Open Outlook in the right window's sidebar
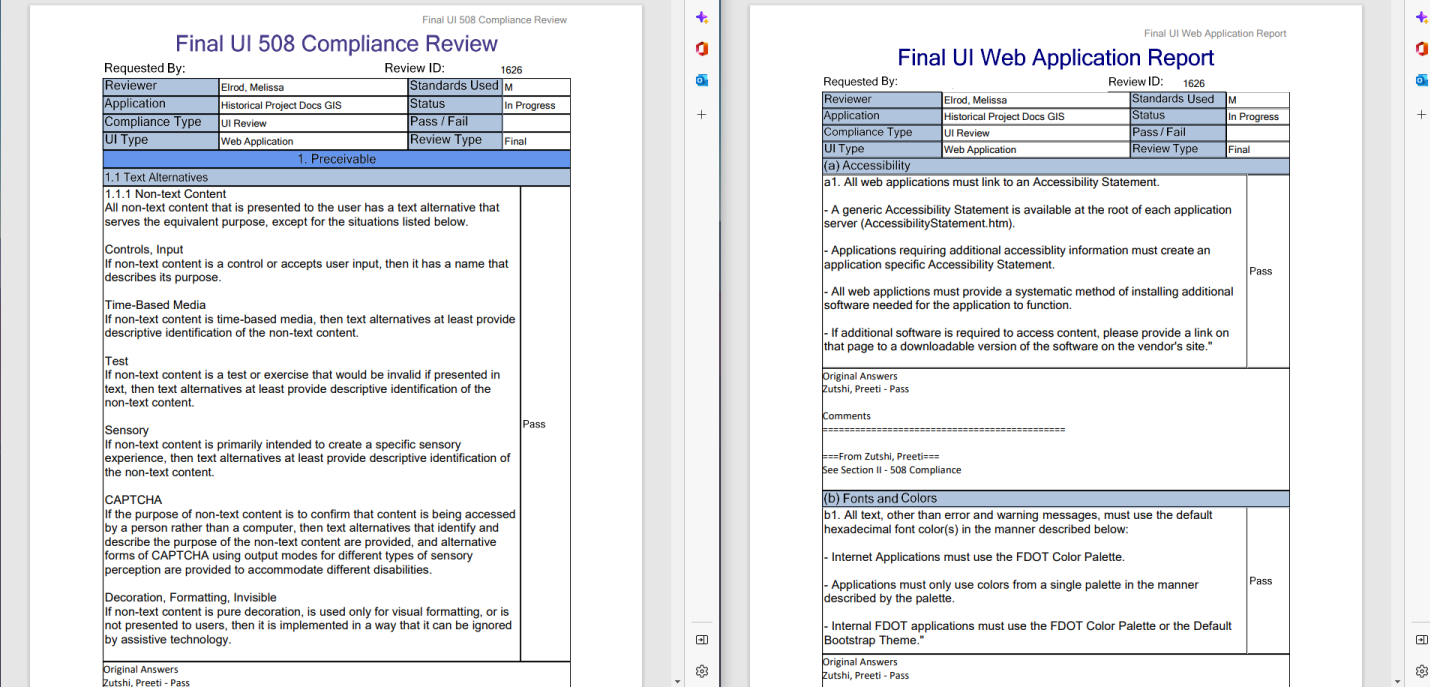The image size is (1430, 687). coord(1421,80)
